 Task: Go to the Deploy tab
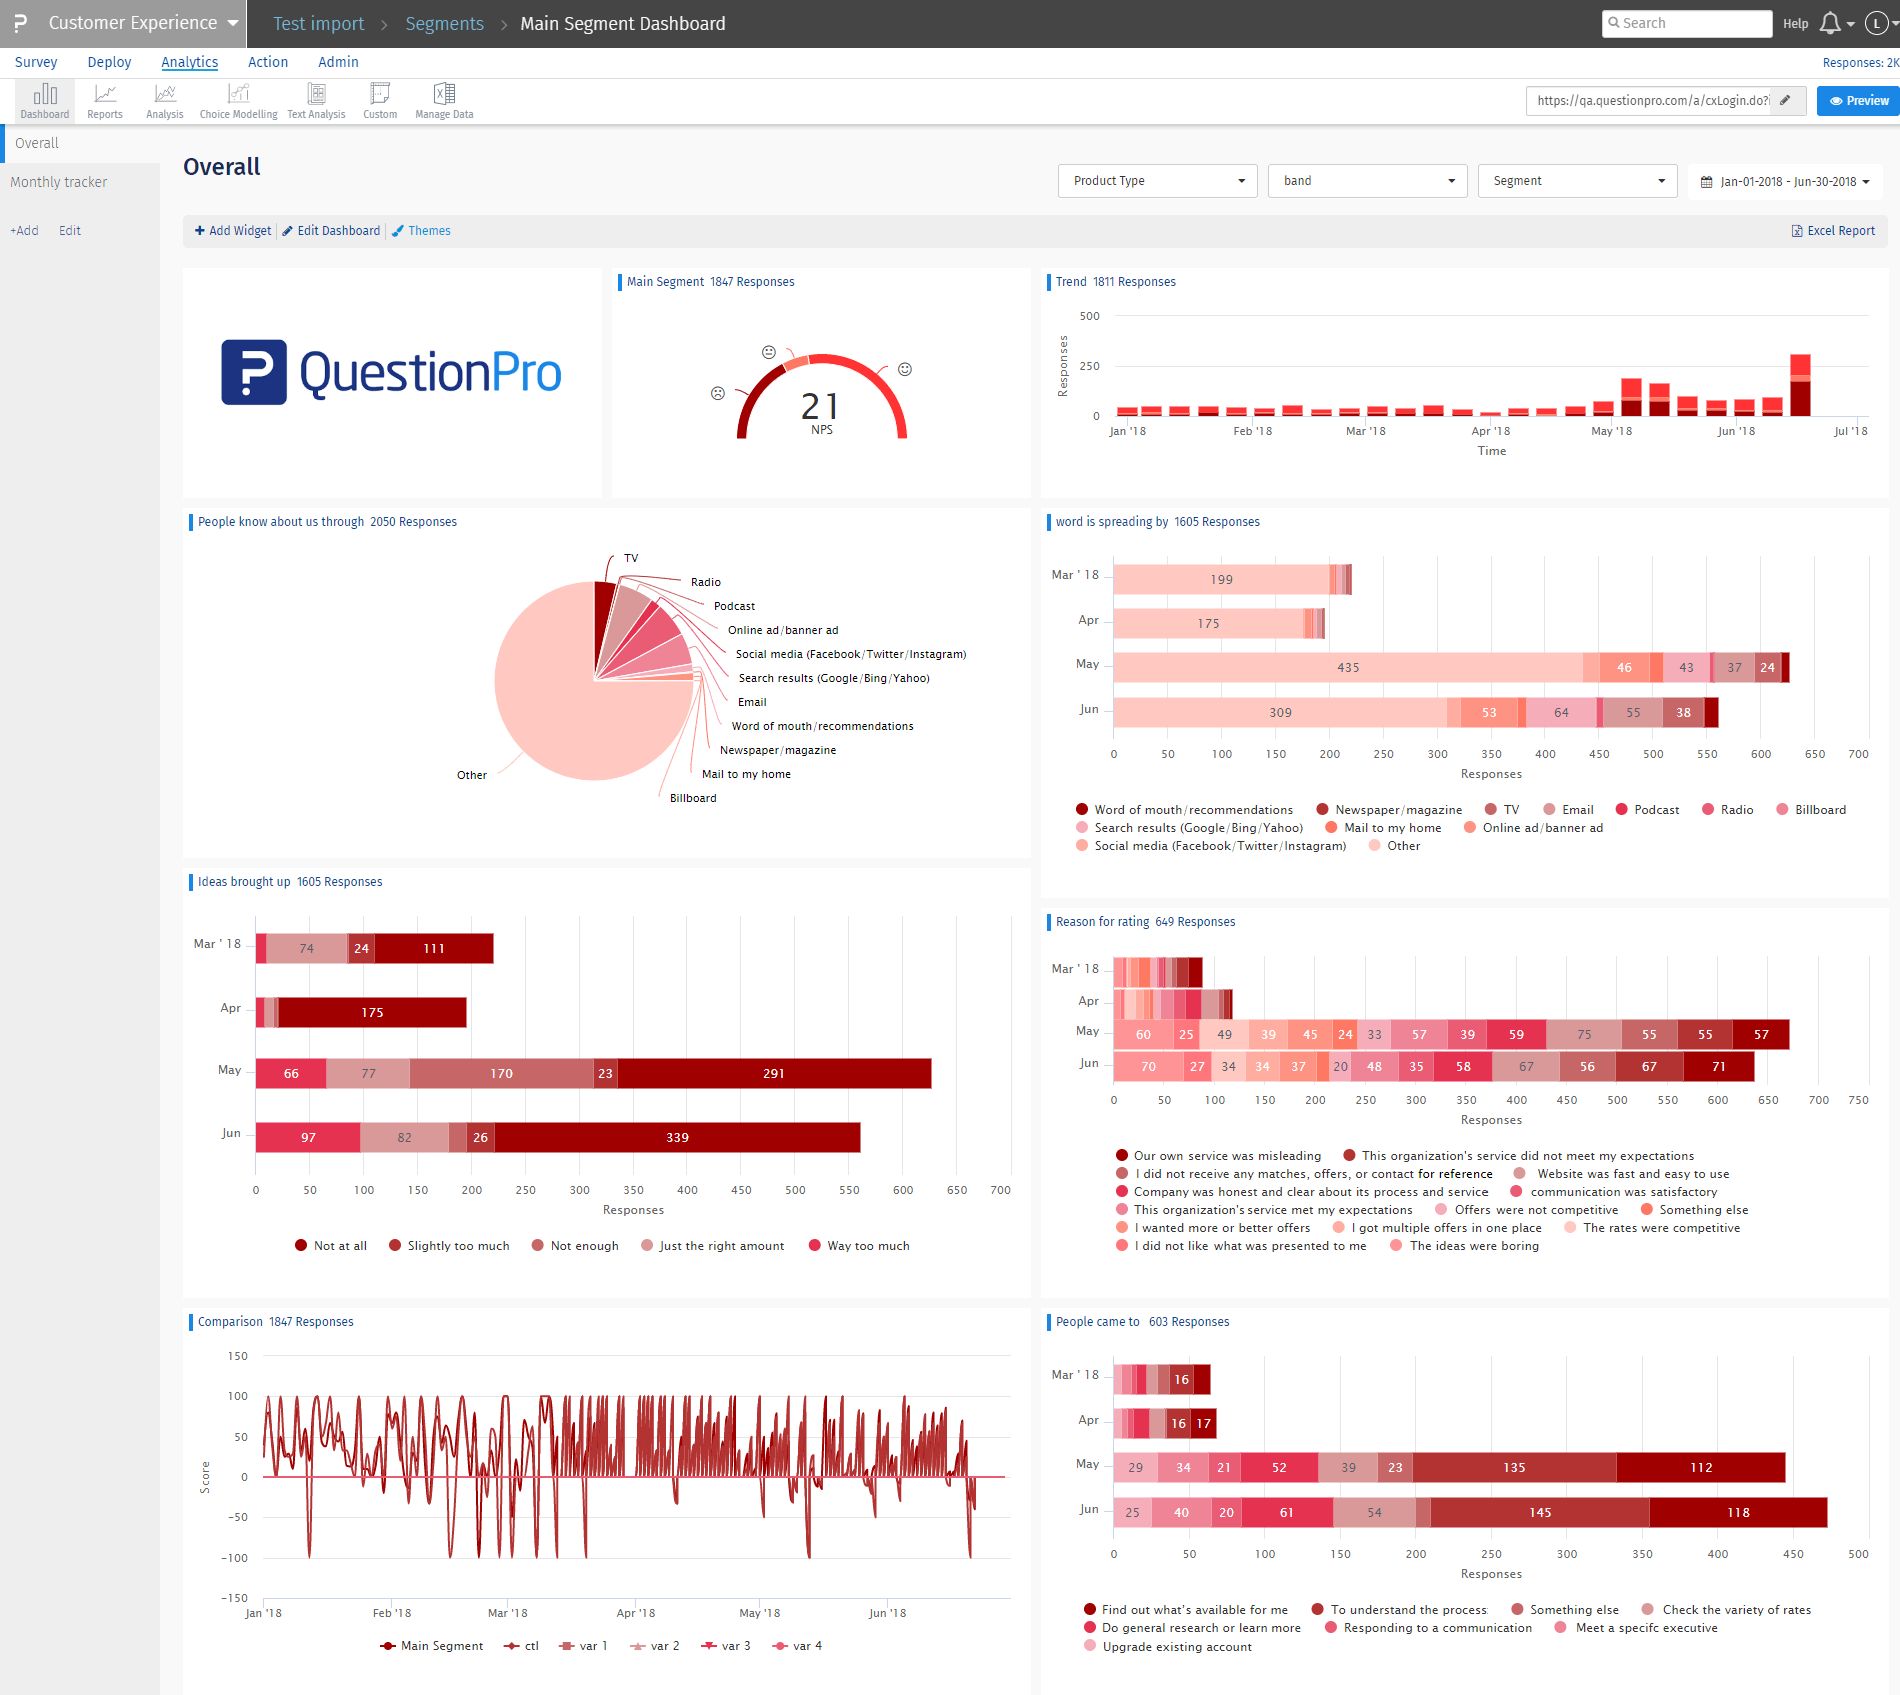click(109, 62)
